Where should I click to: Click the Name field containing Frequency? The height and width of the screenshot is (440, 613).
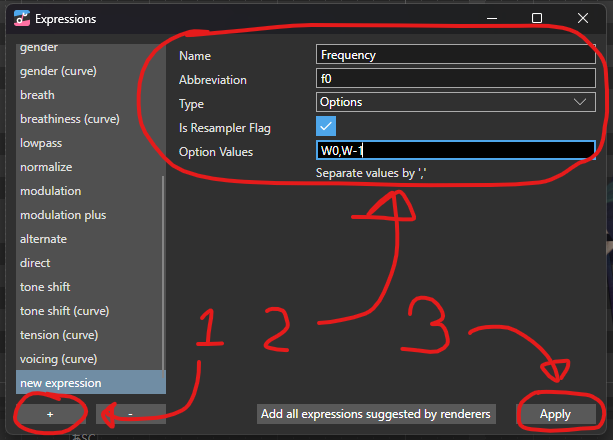455,54
